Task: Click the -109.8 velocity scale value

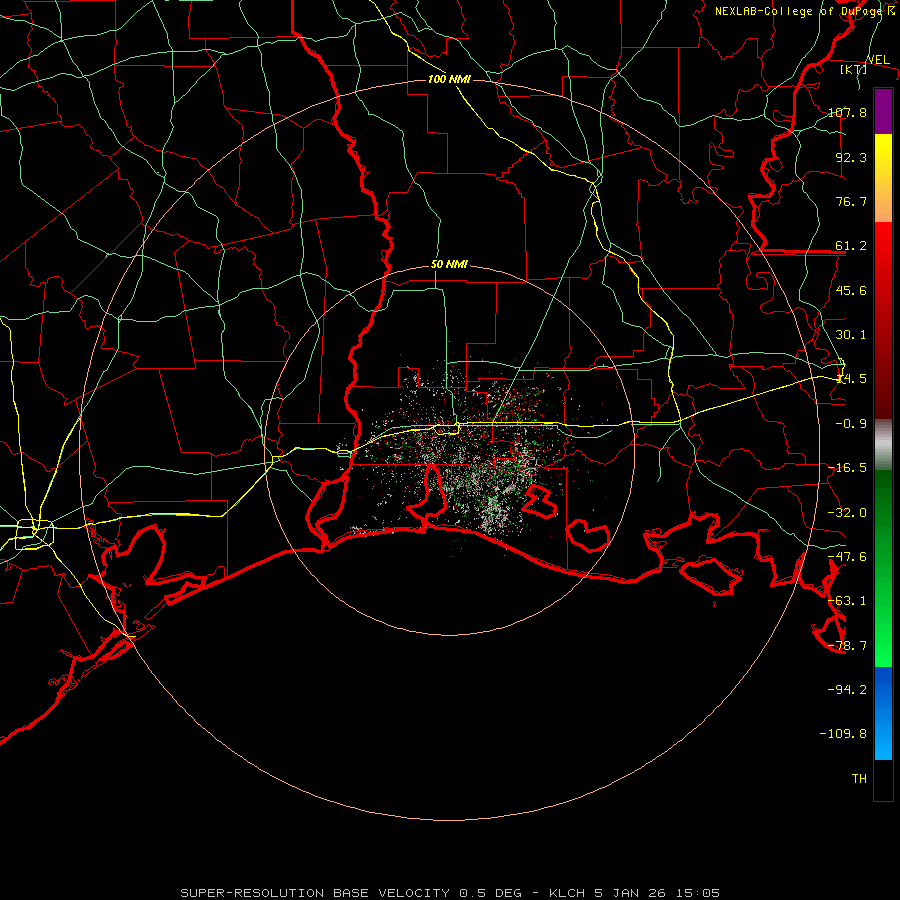Action: point(843,734)
